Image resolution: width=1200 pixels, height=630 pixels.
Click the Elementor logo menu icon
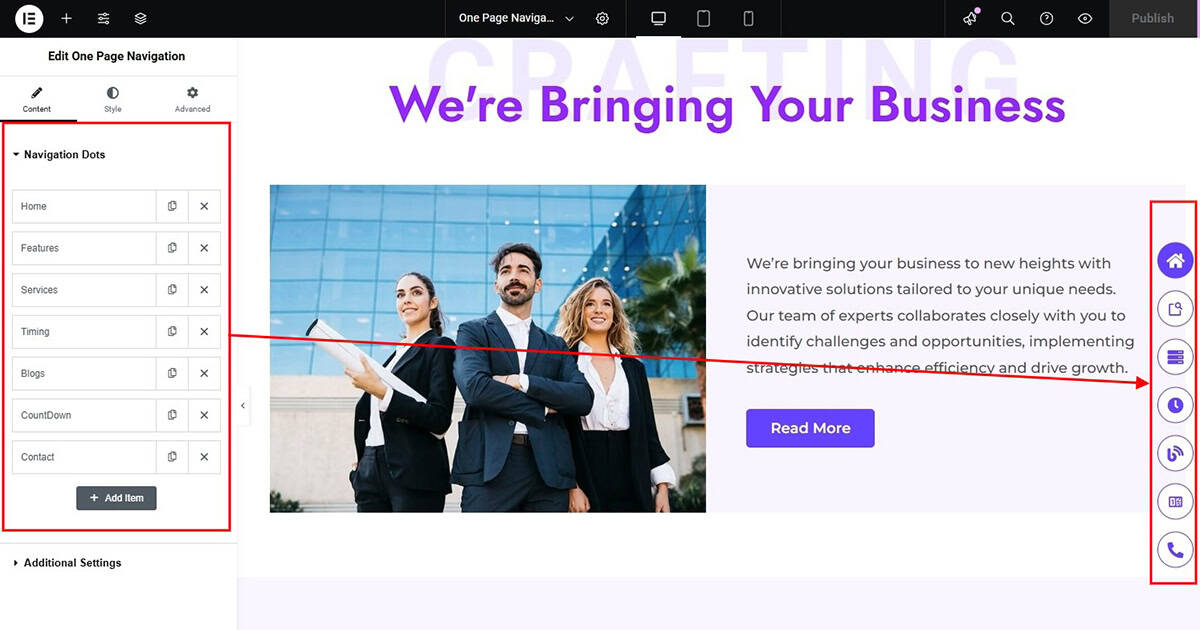(x=29, y=18)
